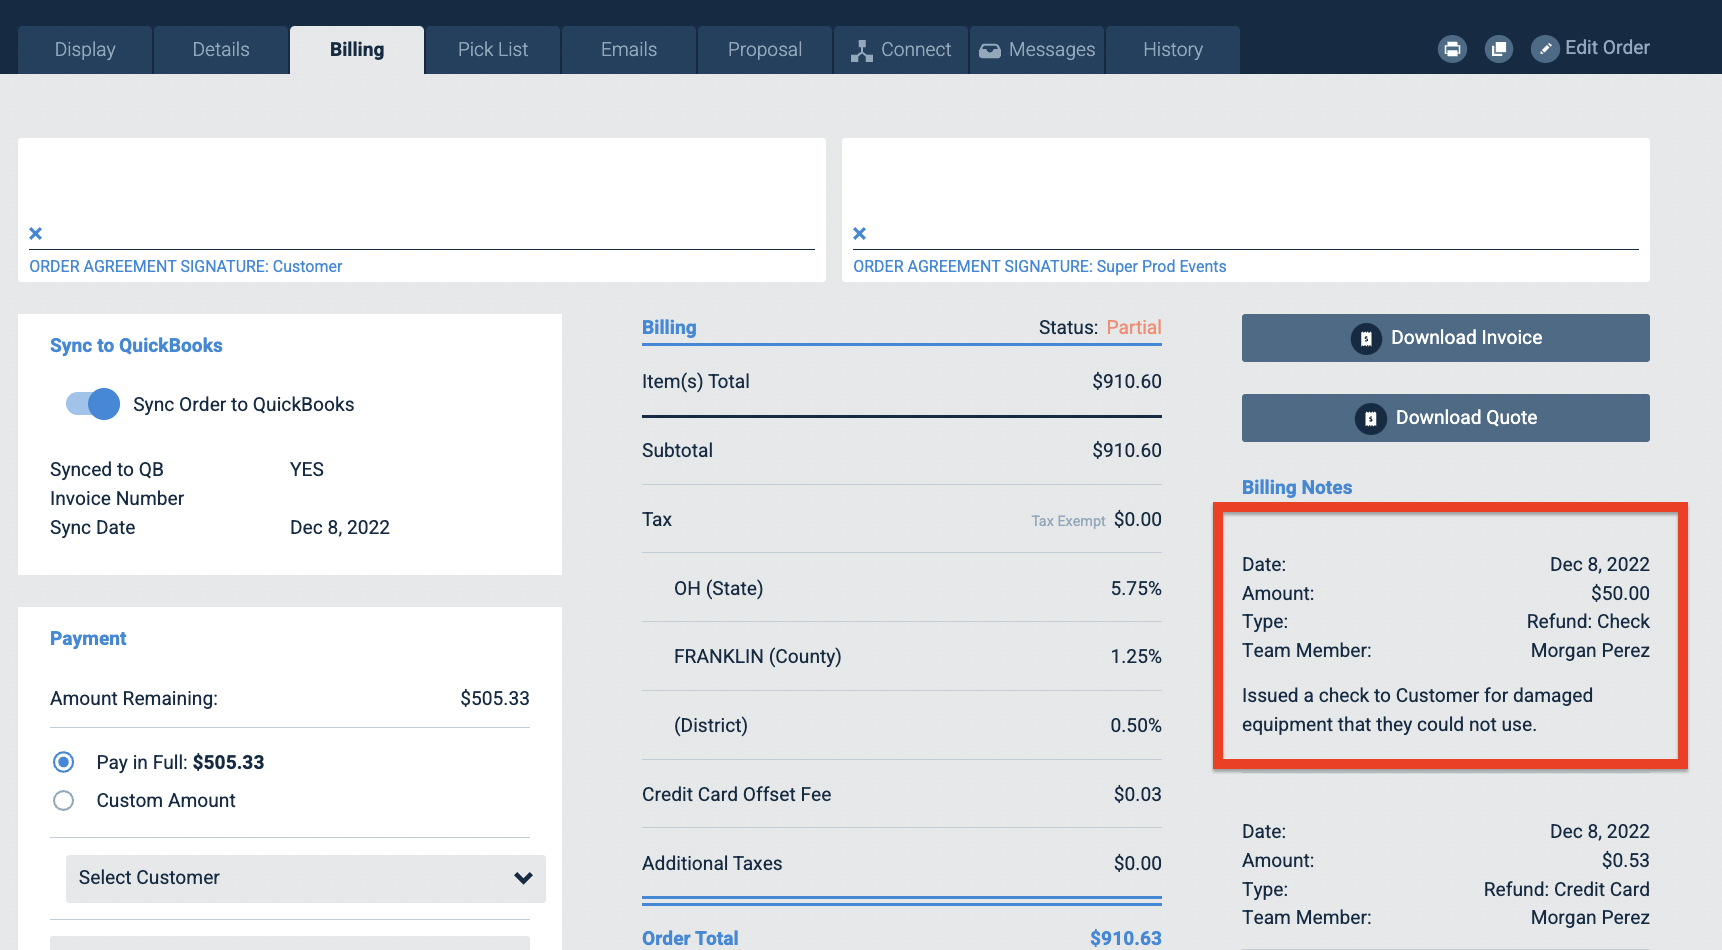Toggle Sync Order to QuickBooks off

pyautogui.click(x=91, y=404)
